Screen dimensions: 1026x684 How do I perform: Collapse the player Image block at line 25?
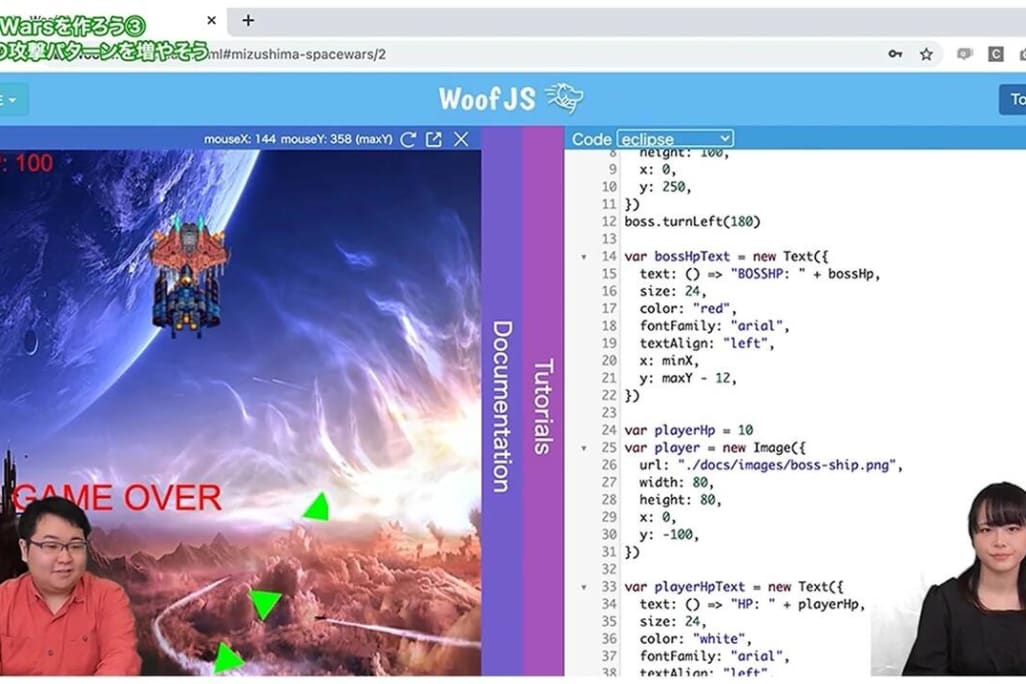pyautogui.click(x=584, y=448)
